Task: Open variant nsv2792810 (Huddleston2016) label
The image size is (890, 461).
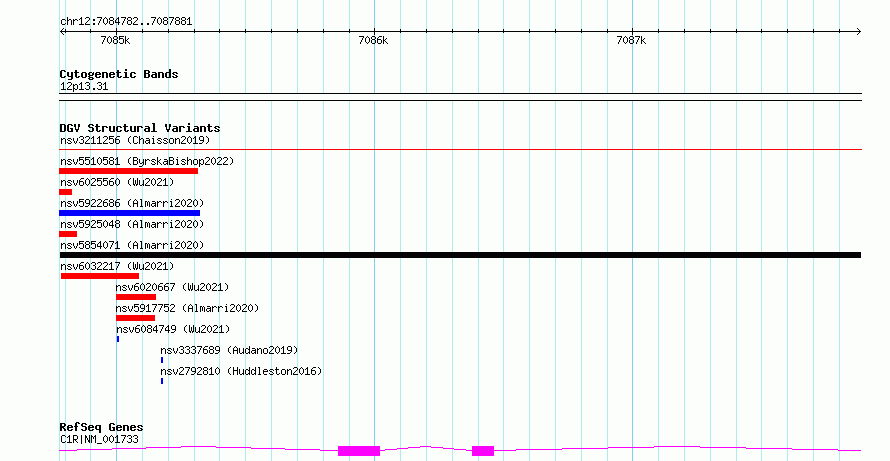Action: pyautogui.click(x=241, y=371)
